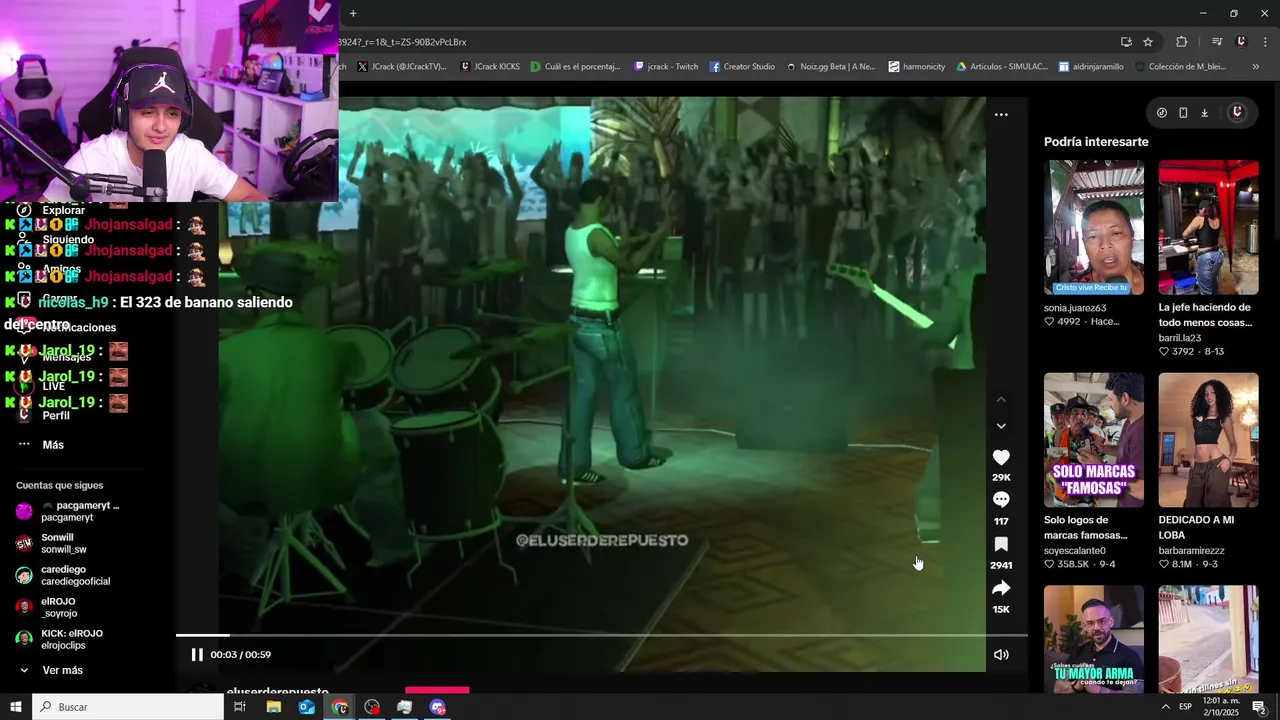Open new browser tab with plus
This screenshot has height=720, width=1280.
tap(353, 13)
